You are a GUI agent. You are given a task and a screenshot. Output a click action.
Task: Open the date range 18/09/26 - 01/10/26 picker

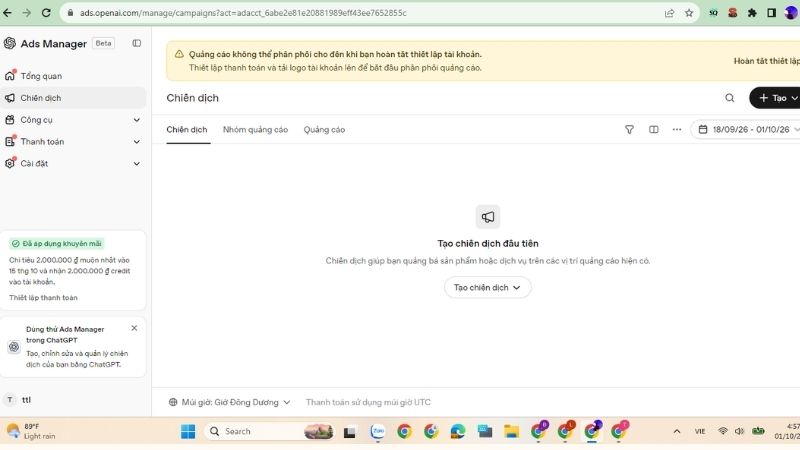click(746, 130)
